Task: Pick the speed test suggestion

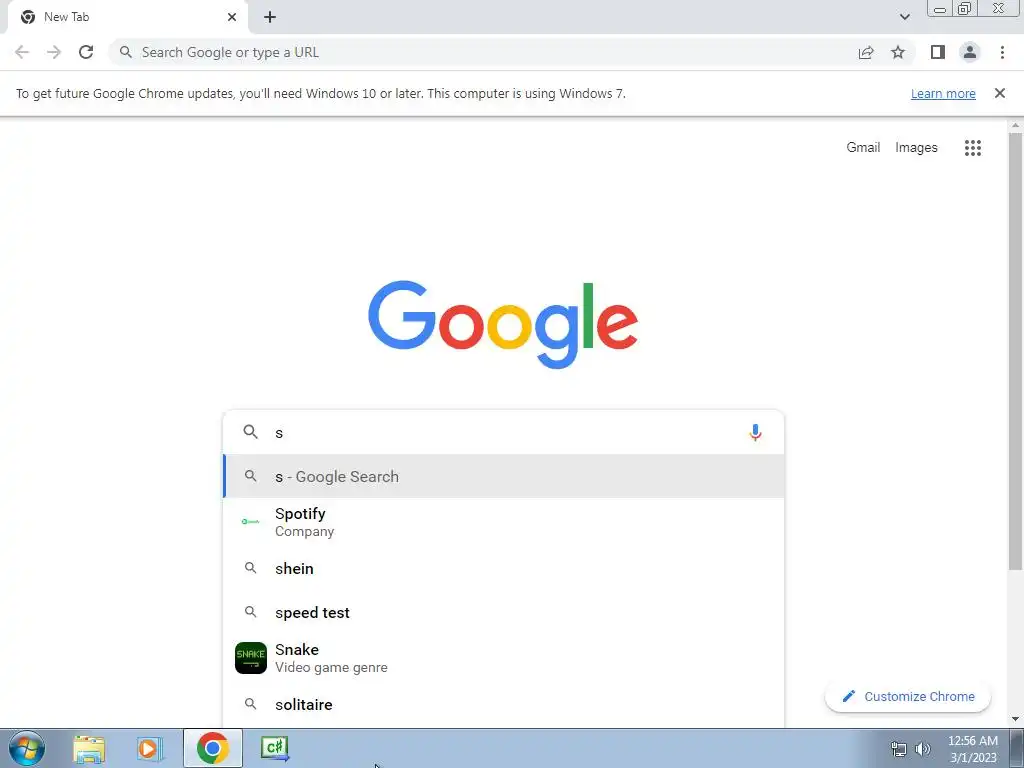Action: pos(504,613)
